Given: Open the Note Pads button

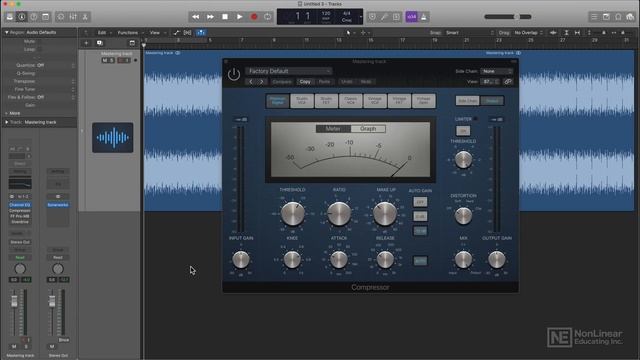Looking at the screenshot, I should 606,17.
